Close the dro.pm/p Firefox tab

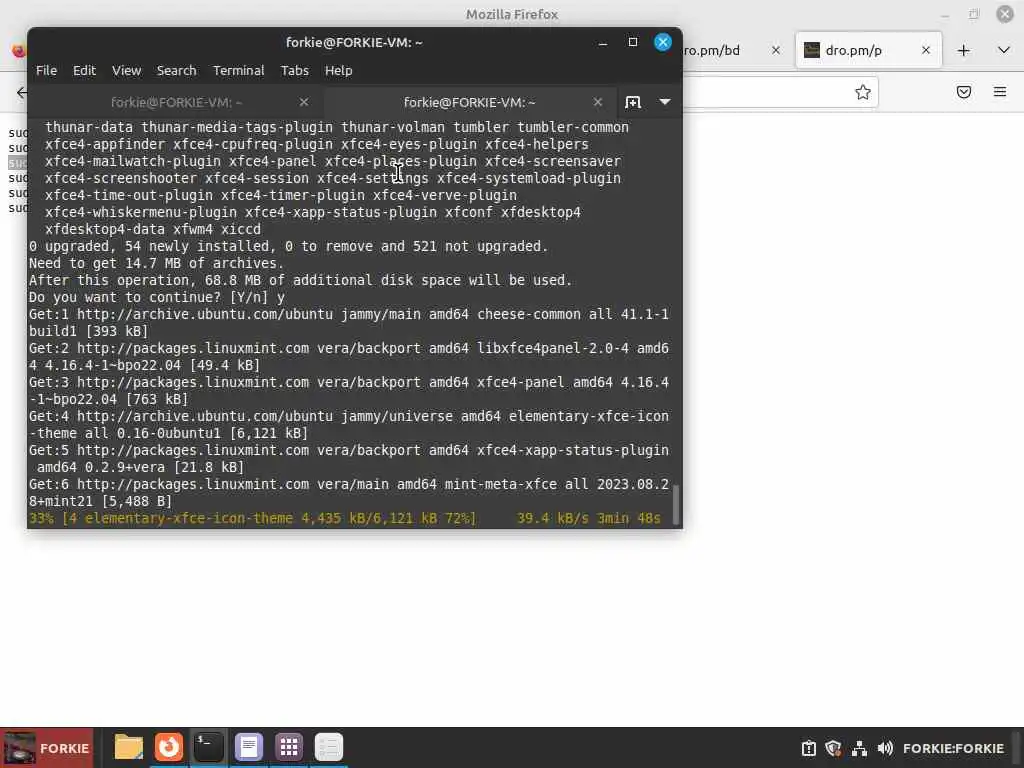pos(925,50)
